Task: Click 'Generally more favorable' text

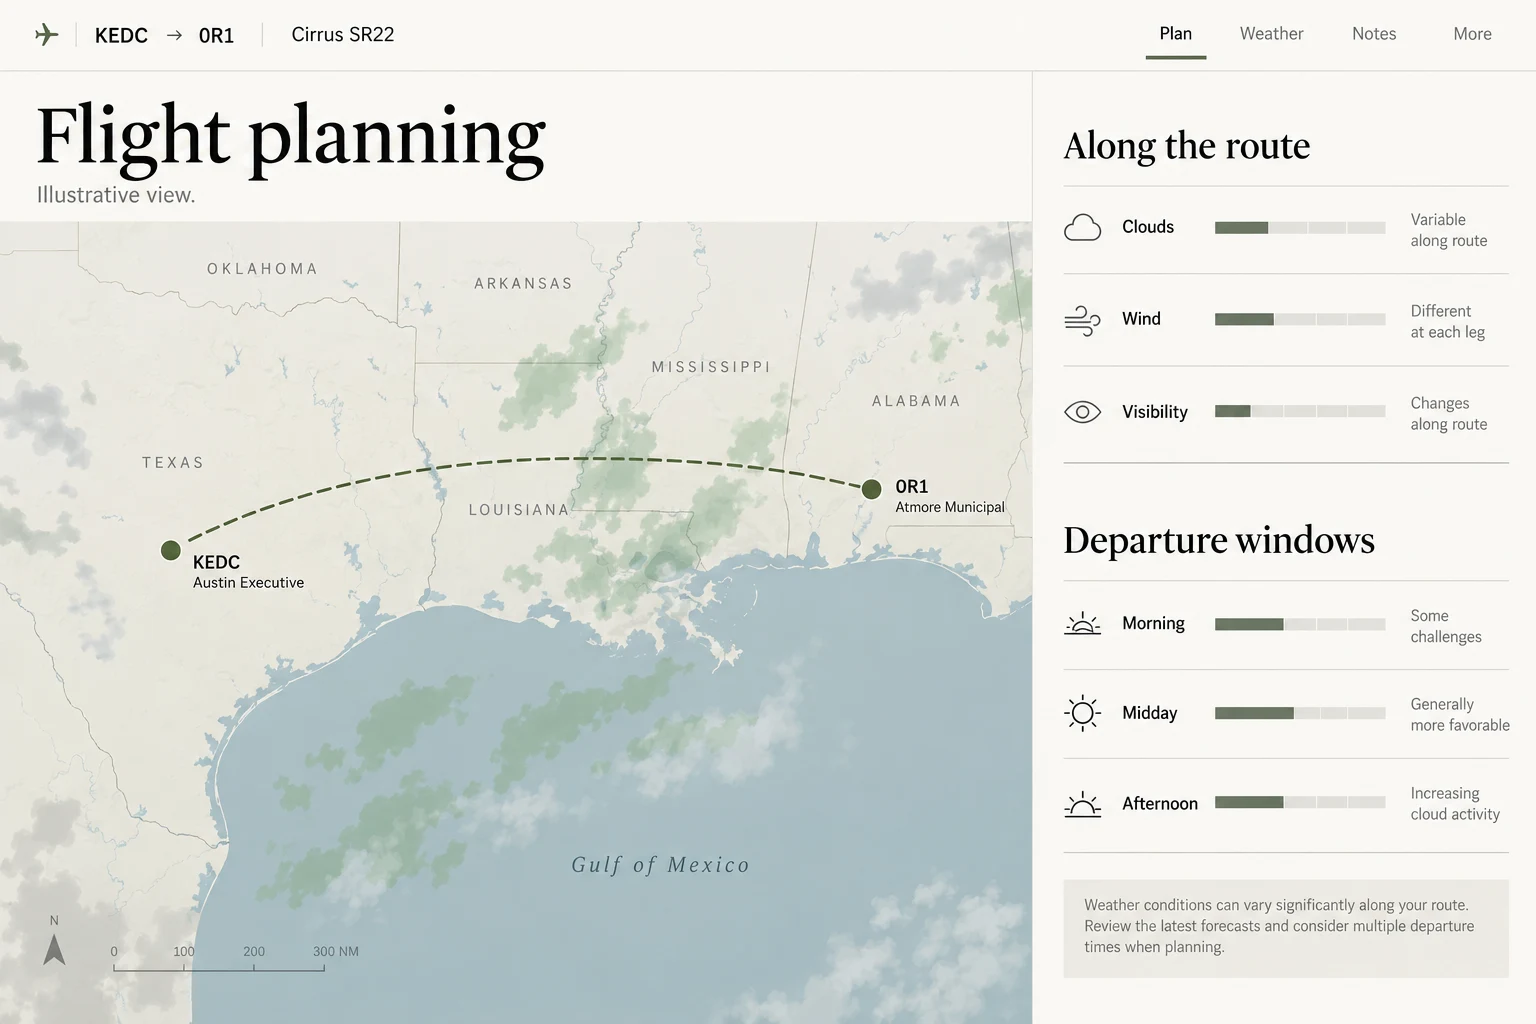Action: tap(1460, 715)
